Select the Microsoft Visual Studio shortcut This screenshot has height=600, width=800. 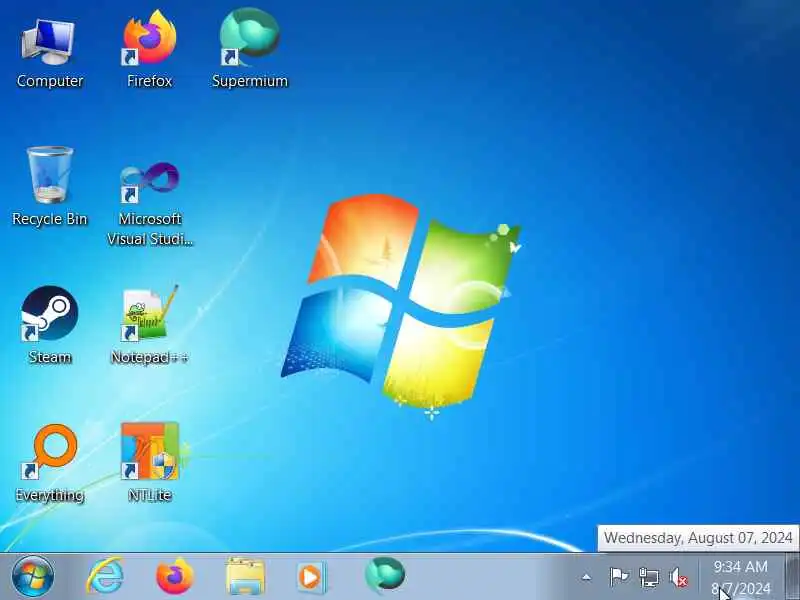tap(149, 203)
